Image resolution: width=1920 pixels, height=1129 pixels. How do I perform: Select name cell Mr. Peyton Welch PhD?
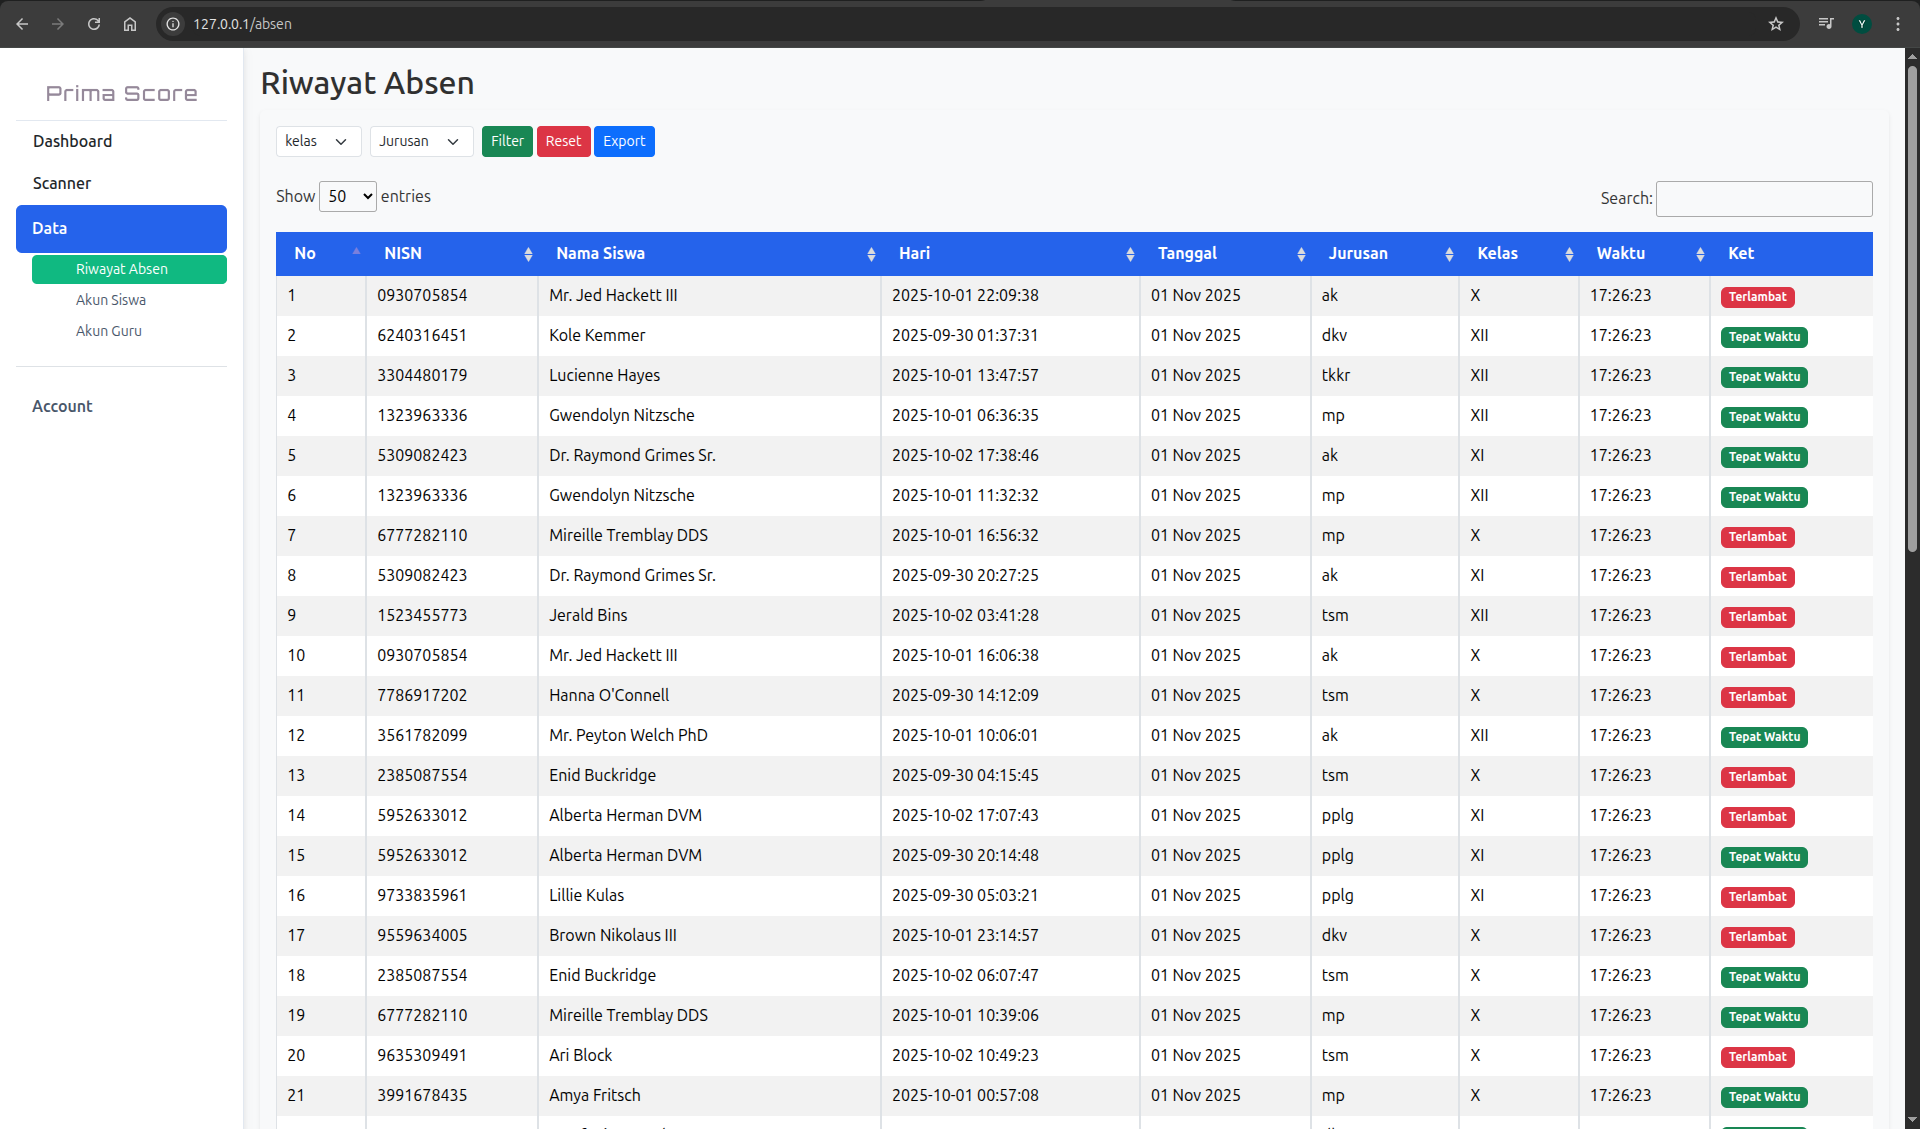(x=628, y=736)
